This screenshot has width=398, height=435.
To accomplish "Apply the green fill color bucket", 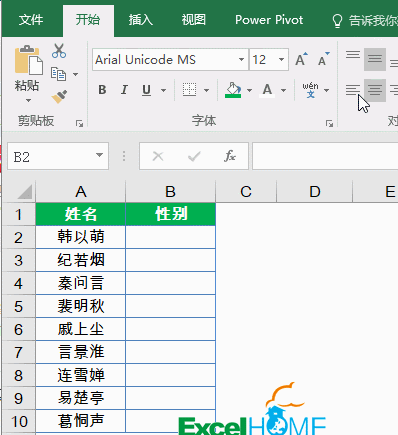I will [x=233, y=90].
